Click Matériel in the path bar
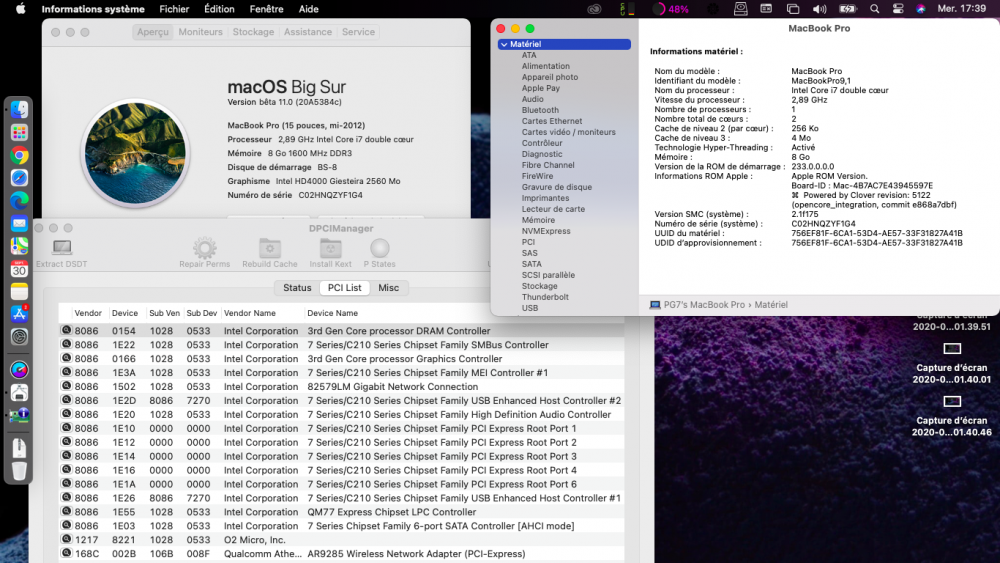Image resolution: width=1000 pixels, height=563 pixels. pos(771,305)
